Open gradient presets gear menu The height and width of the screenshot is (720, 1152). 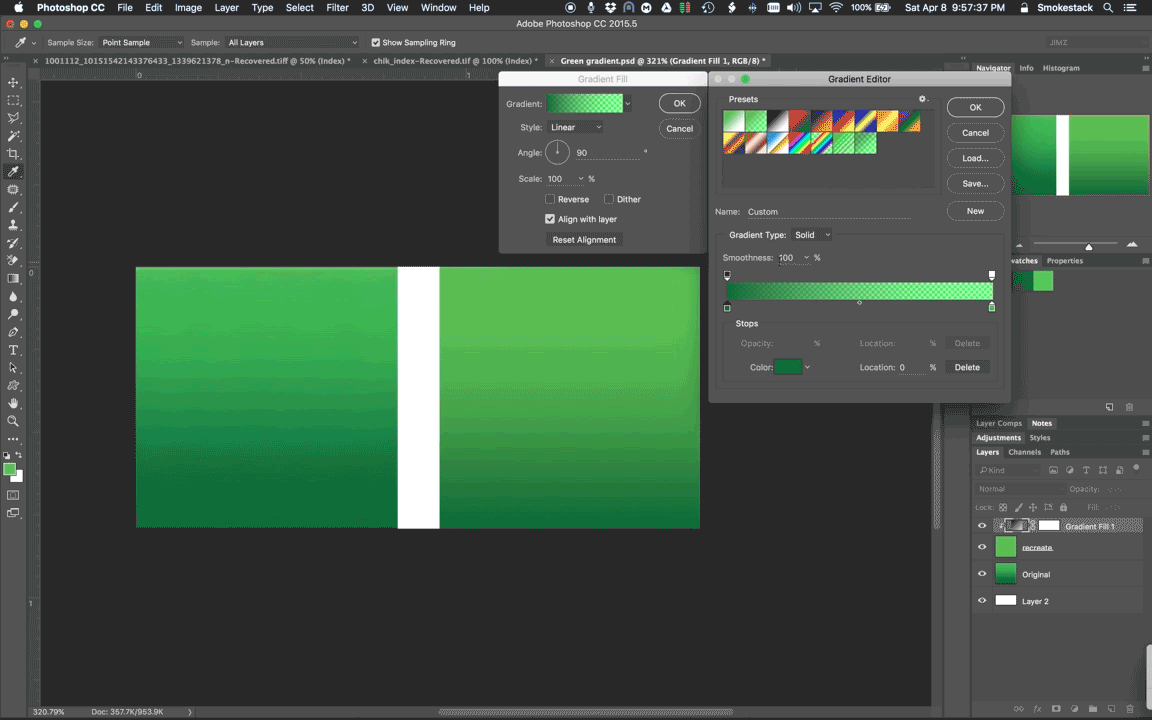[x=923, y=99]
